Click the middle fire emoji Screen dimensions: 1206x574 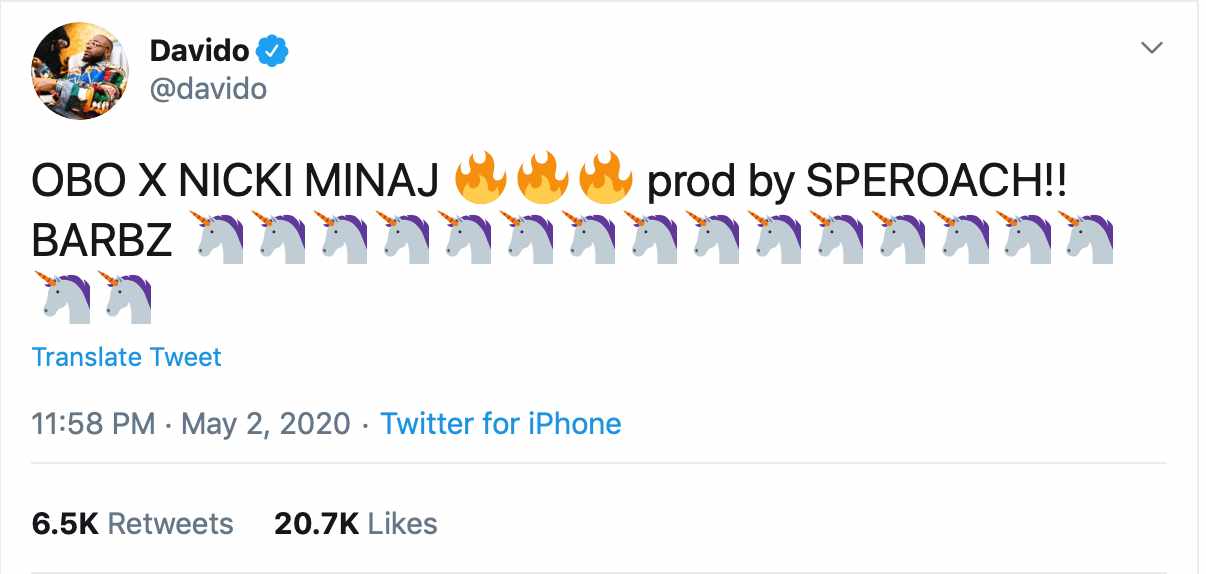click(545, 181)
